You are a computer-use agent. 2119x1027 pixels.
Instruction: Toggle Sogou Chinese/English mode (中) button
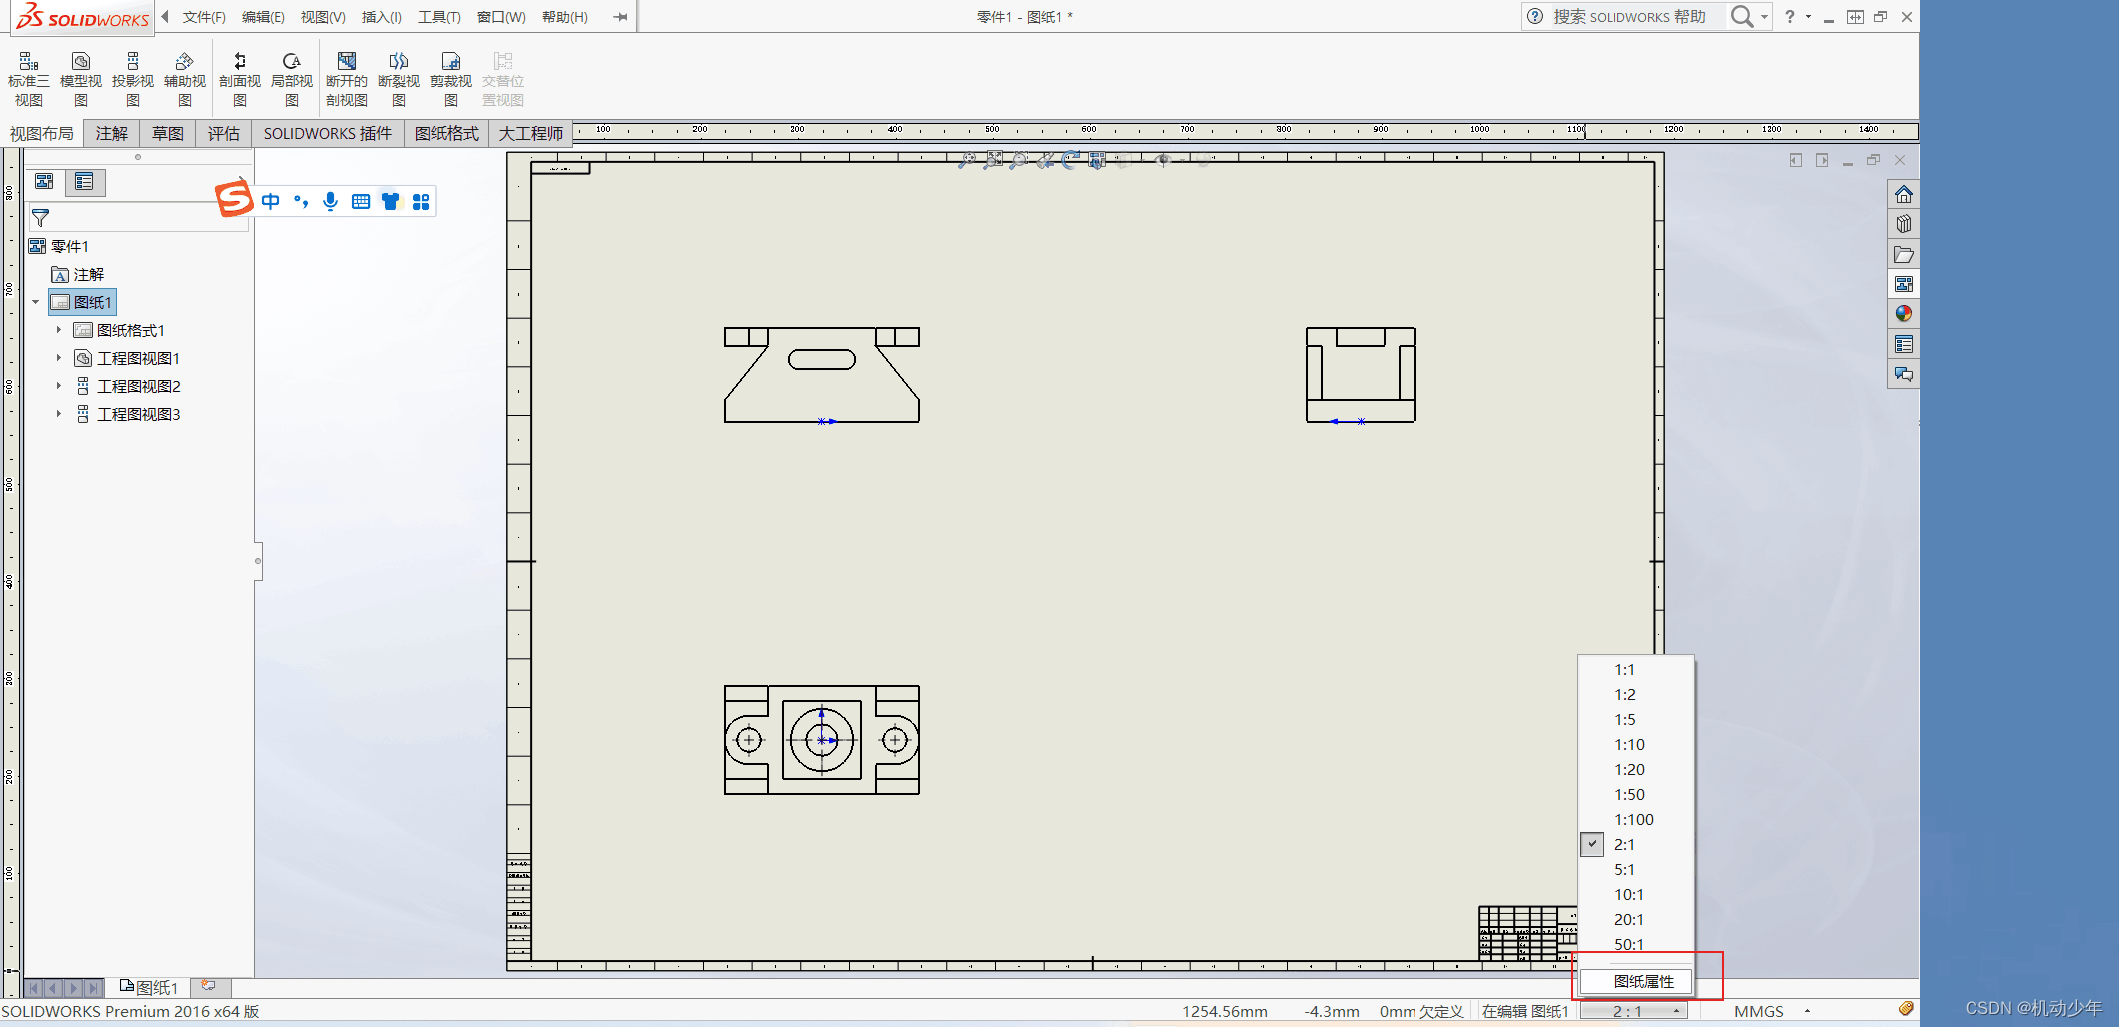271,201
